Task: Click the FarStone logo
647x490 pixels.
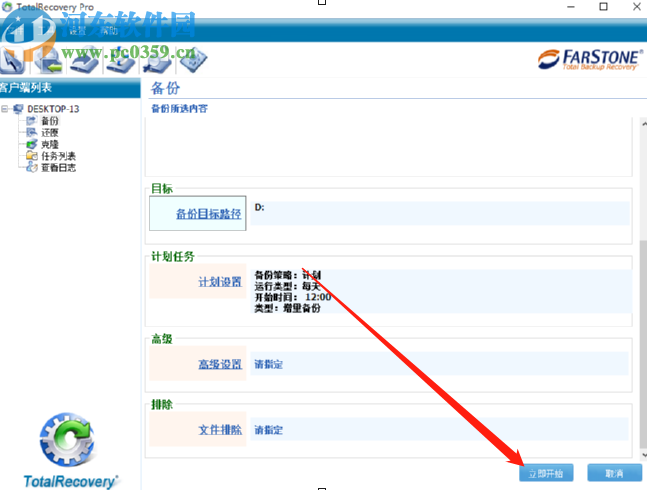Action: click(x=590, y=60)
